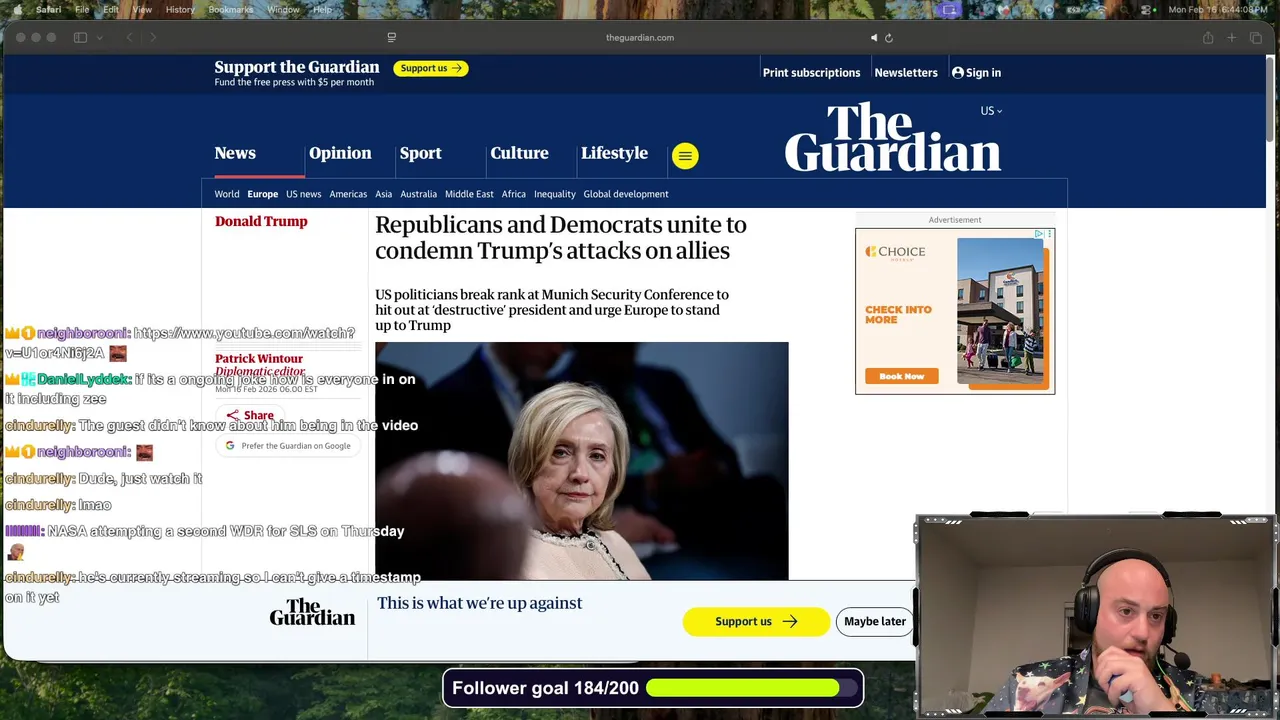Click the theguardian.com address bar
The image size is (1280, 720).
[640, 38]
